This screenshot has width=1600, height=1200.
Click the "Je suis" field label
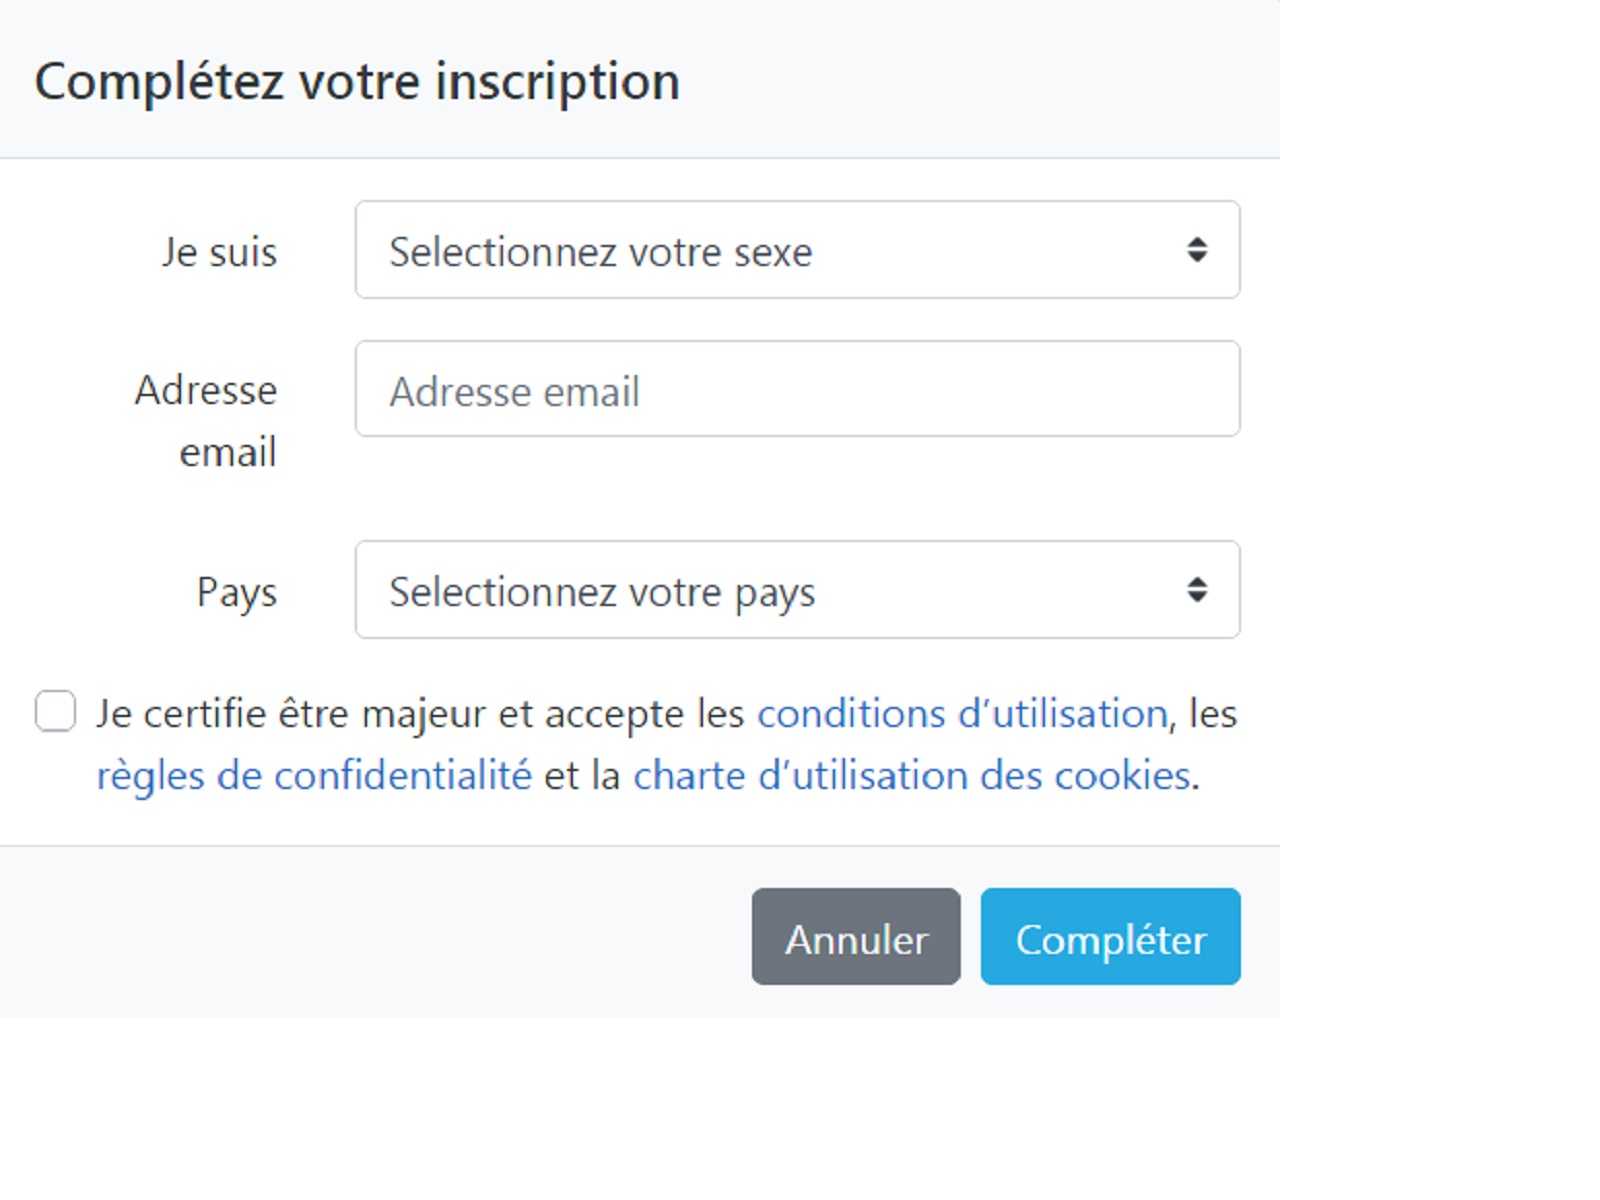coord(220,252)
